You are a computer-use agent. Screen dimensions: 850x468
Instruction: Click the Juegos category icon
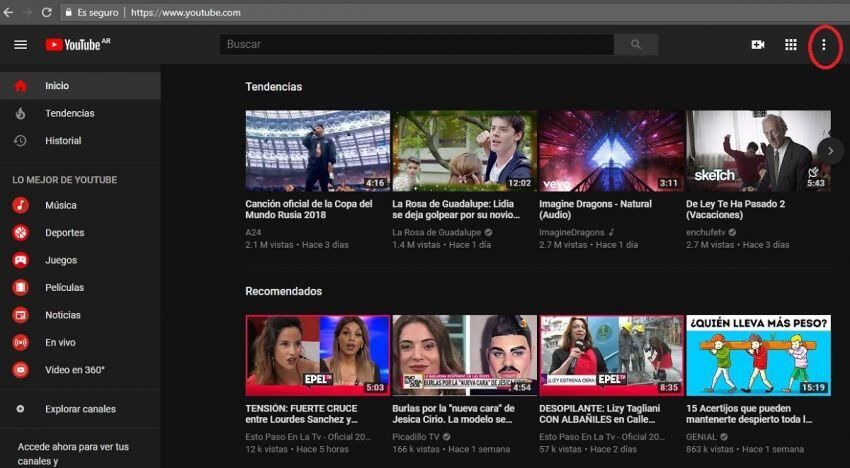(20, 260)
